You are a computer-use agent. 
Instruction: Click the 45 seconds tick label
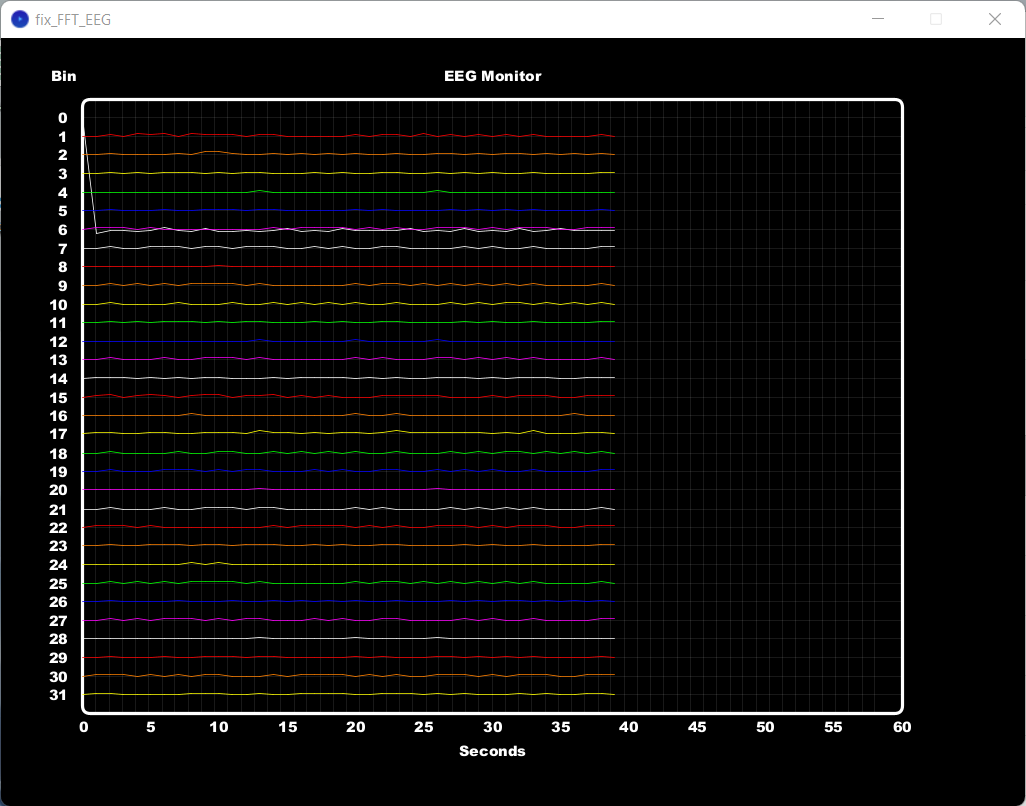click(x=697, y=727)
